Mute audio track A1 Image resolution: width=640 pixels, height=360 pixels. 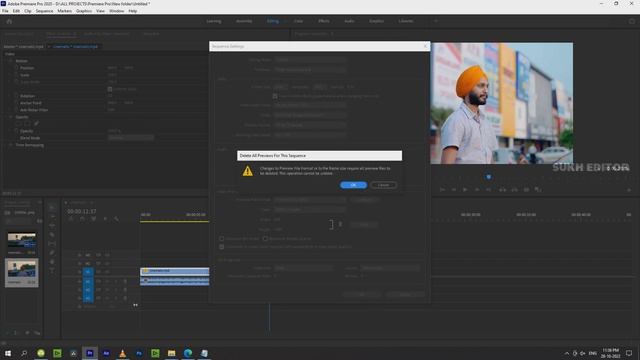[x=108, y=281]
